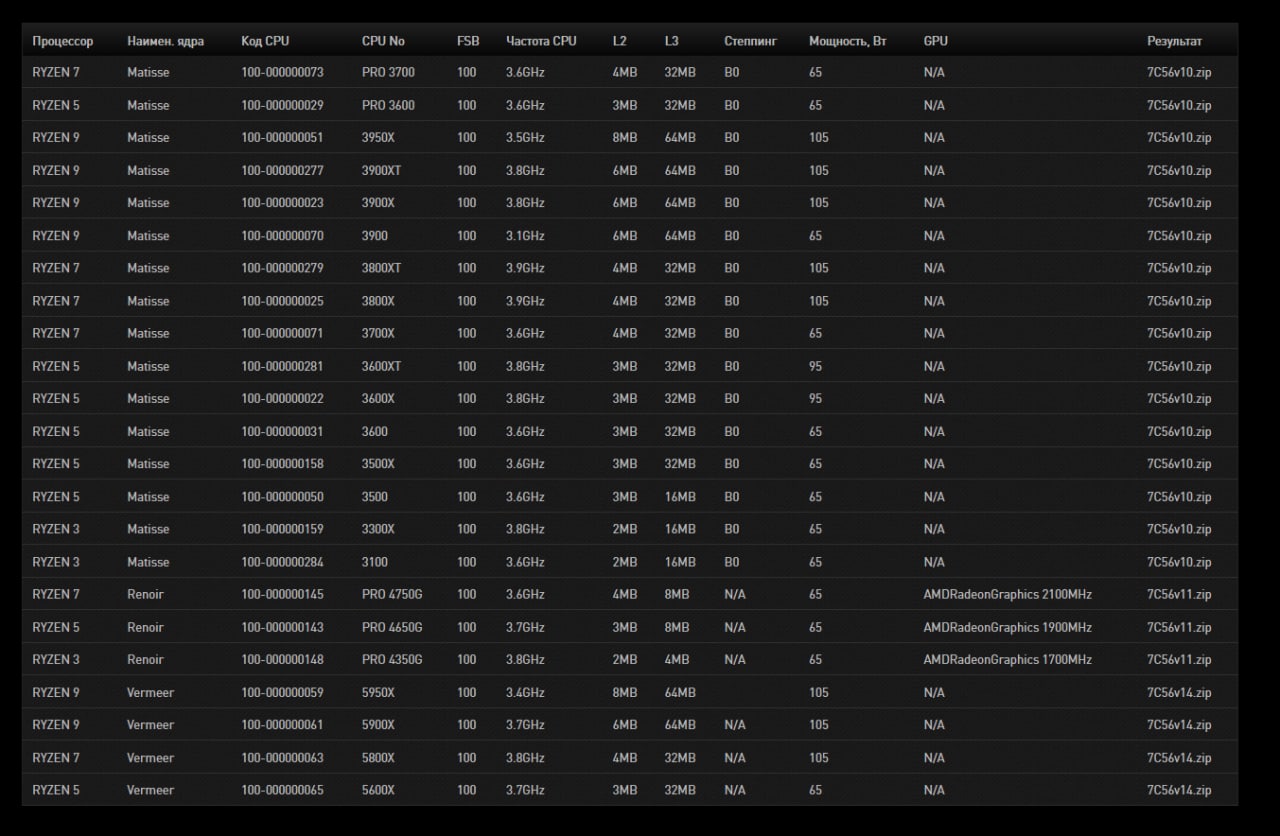This screenshot has height=836, width=1280.
Task: Select CPU code 100-000000071
Action: (282, 334)
